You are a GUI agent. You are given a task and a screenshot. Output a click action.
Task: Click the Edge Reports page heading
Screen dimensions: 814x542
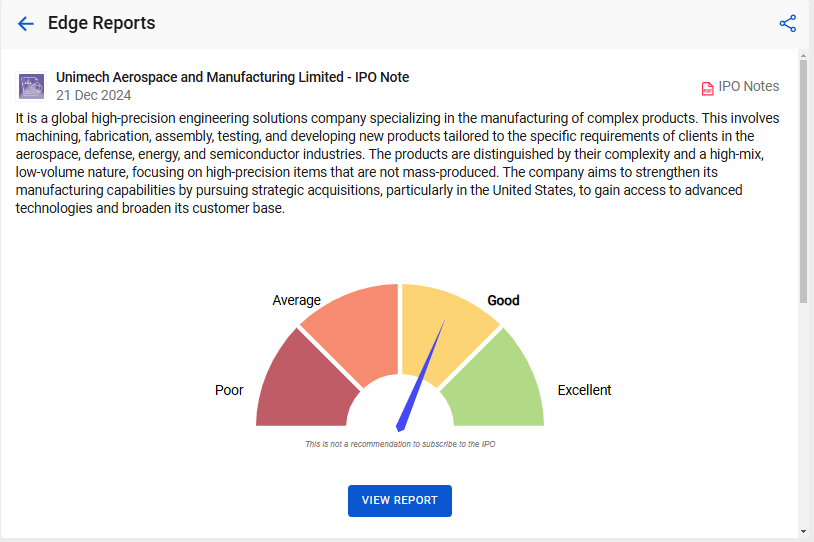[x=101, y=23]
